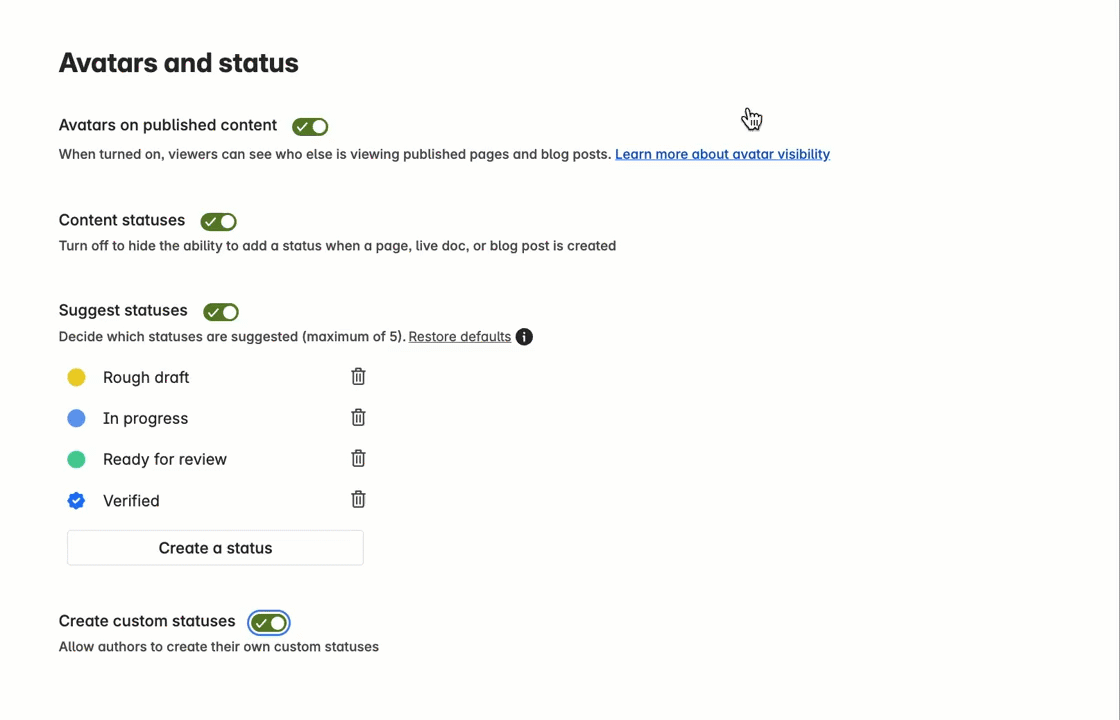
Task: Select the Rough draft status label
Action: pos(146,377)
